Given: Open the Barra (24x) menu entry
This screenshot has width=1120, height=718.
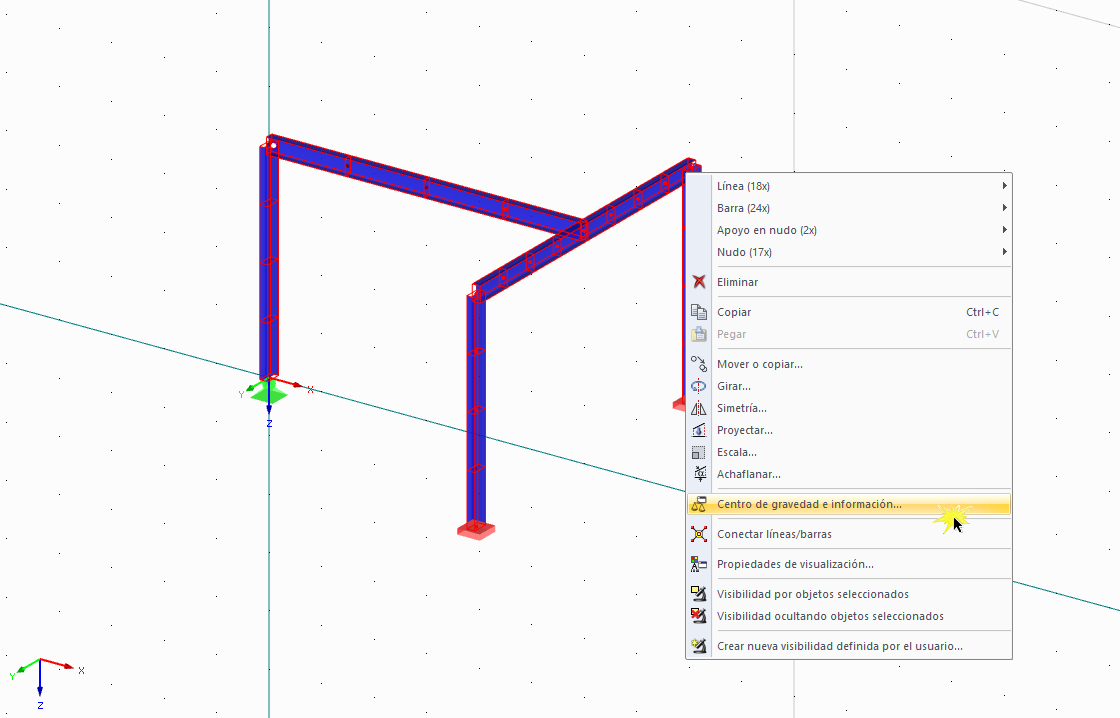Looking at the screenshot, I should tap(849, 208).
